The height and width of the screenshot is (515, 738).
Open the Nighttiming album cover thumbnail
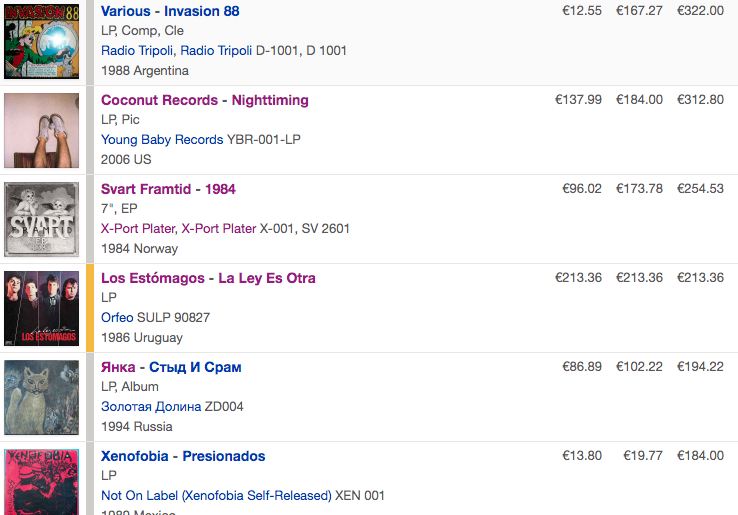click(41, 130)
